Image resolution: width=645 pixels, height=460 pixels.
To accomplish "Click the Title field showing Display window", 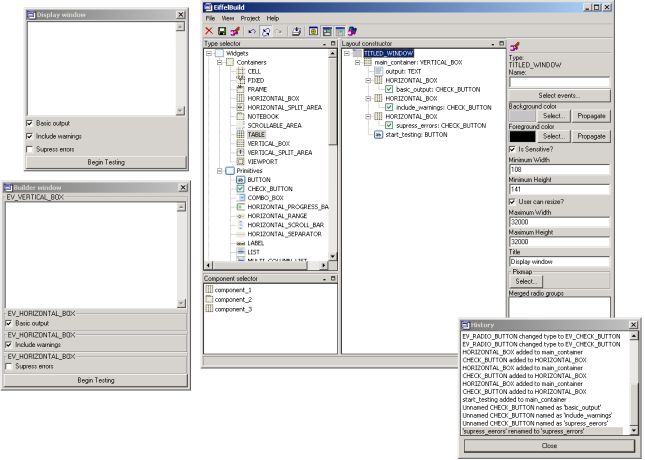I will click(x=559, y=262).
